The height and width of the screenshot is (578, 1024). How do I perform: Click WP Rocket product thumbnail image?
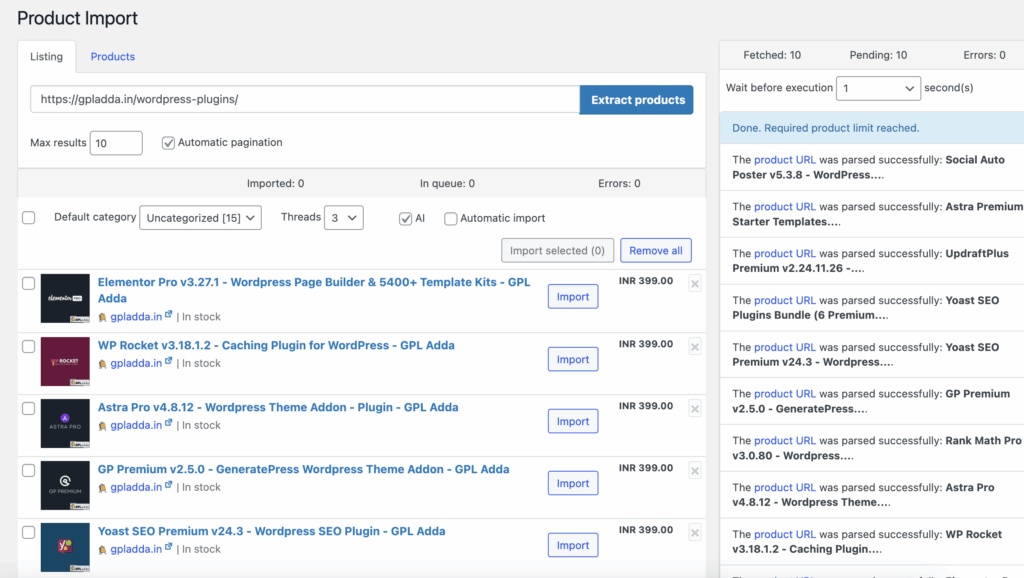pos(65,361)
